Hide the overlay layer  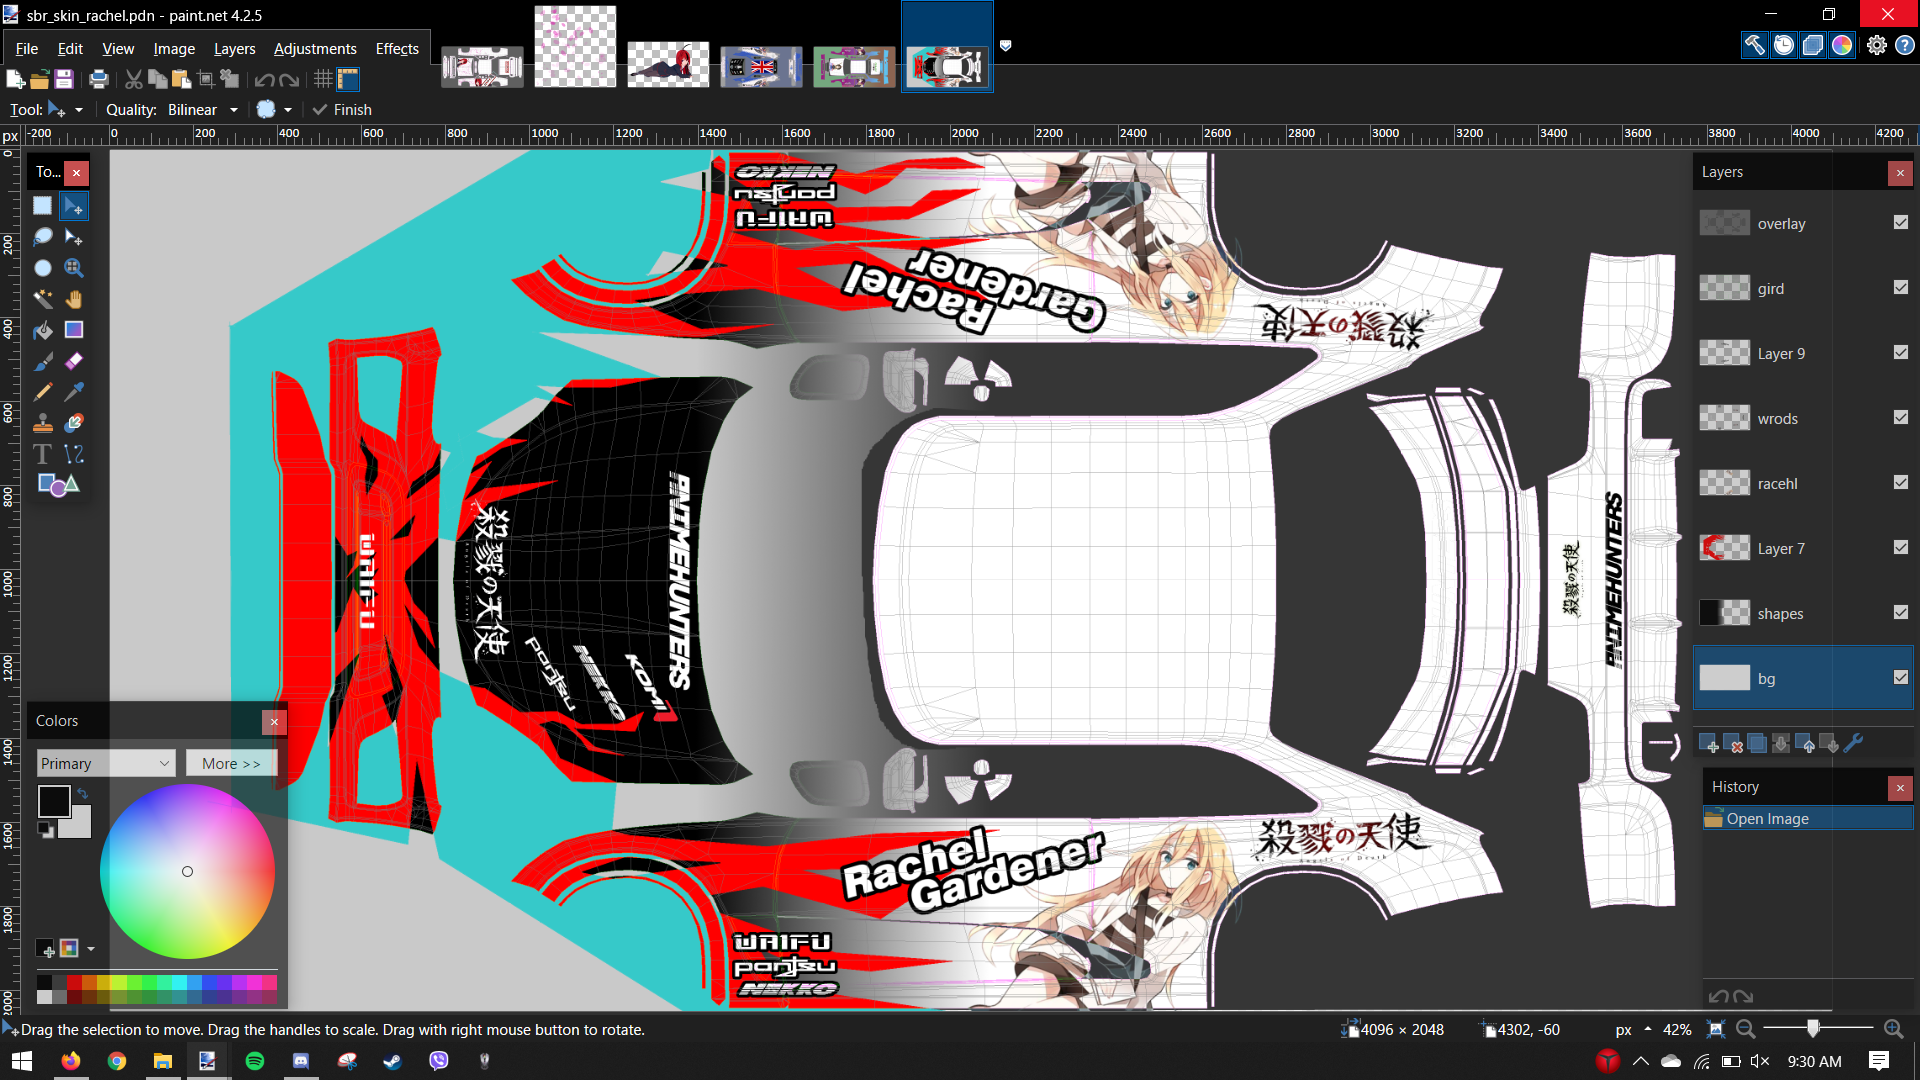coord(1900,223)
